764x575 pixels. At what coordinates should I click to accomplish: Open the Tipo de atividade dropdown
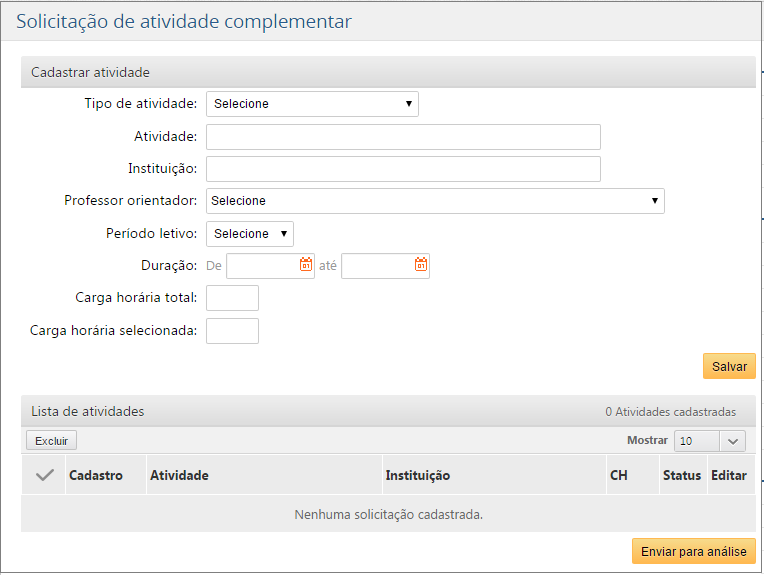pos(312,104)
